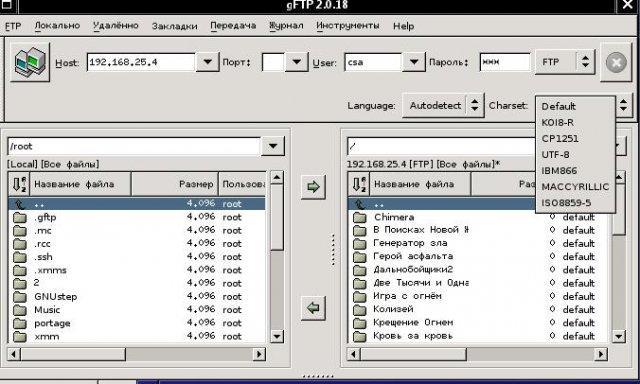The width and height of the screenshot is (640, 384).
Task: Choose MACCYRILLIC charset option
Action: 575,187
